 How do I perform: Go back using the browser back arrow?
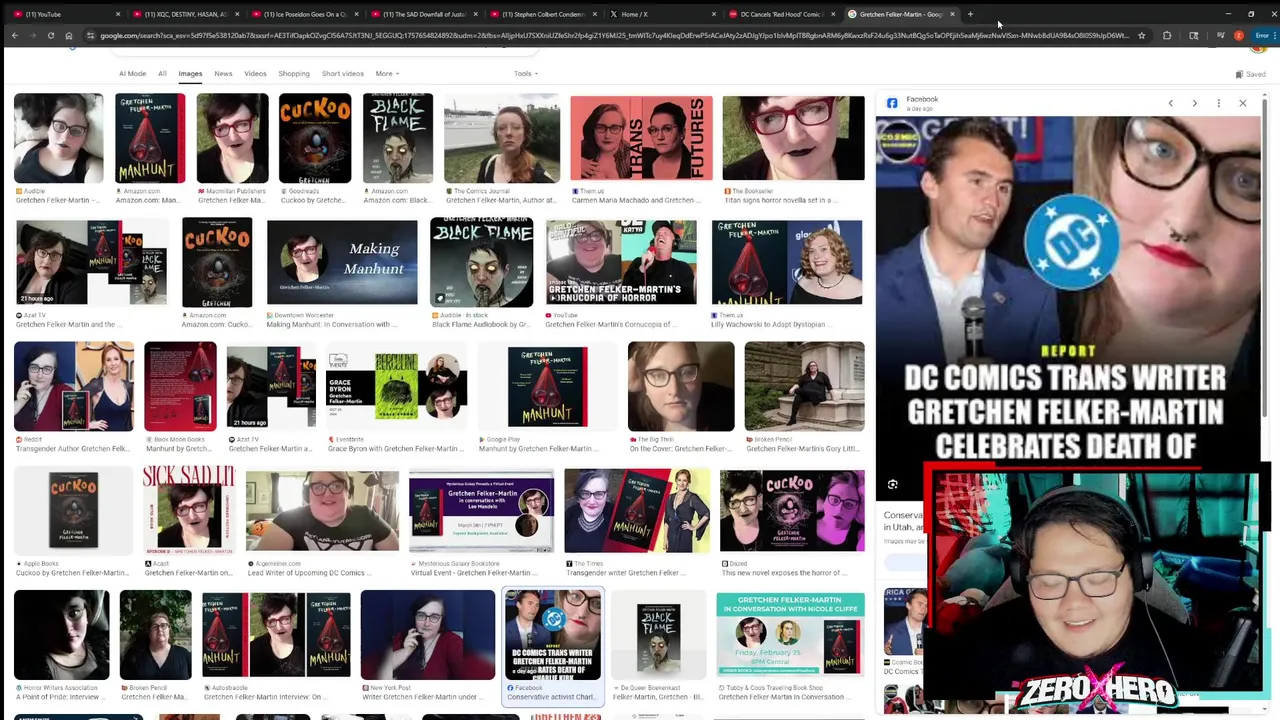coord(14,35)
